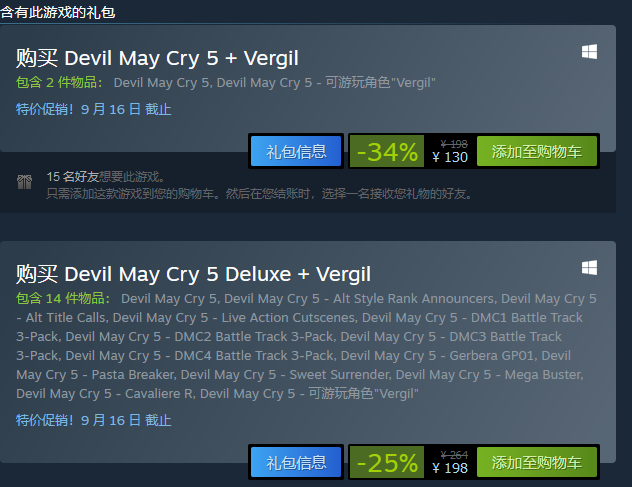Add Devil May Cry 5 + Vergil to cart
The width and height of the screenshot is (632, 487).
pyautogui.click(x=537, y=152)
